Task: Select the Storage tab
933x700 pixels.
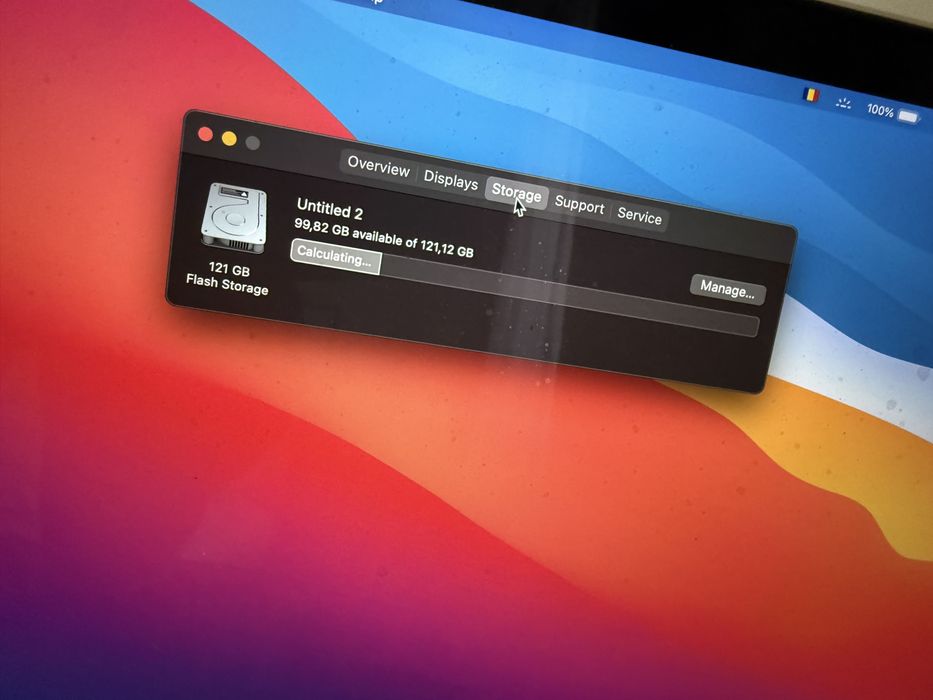Action: [516, 193]
